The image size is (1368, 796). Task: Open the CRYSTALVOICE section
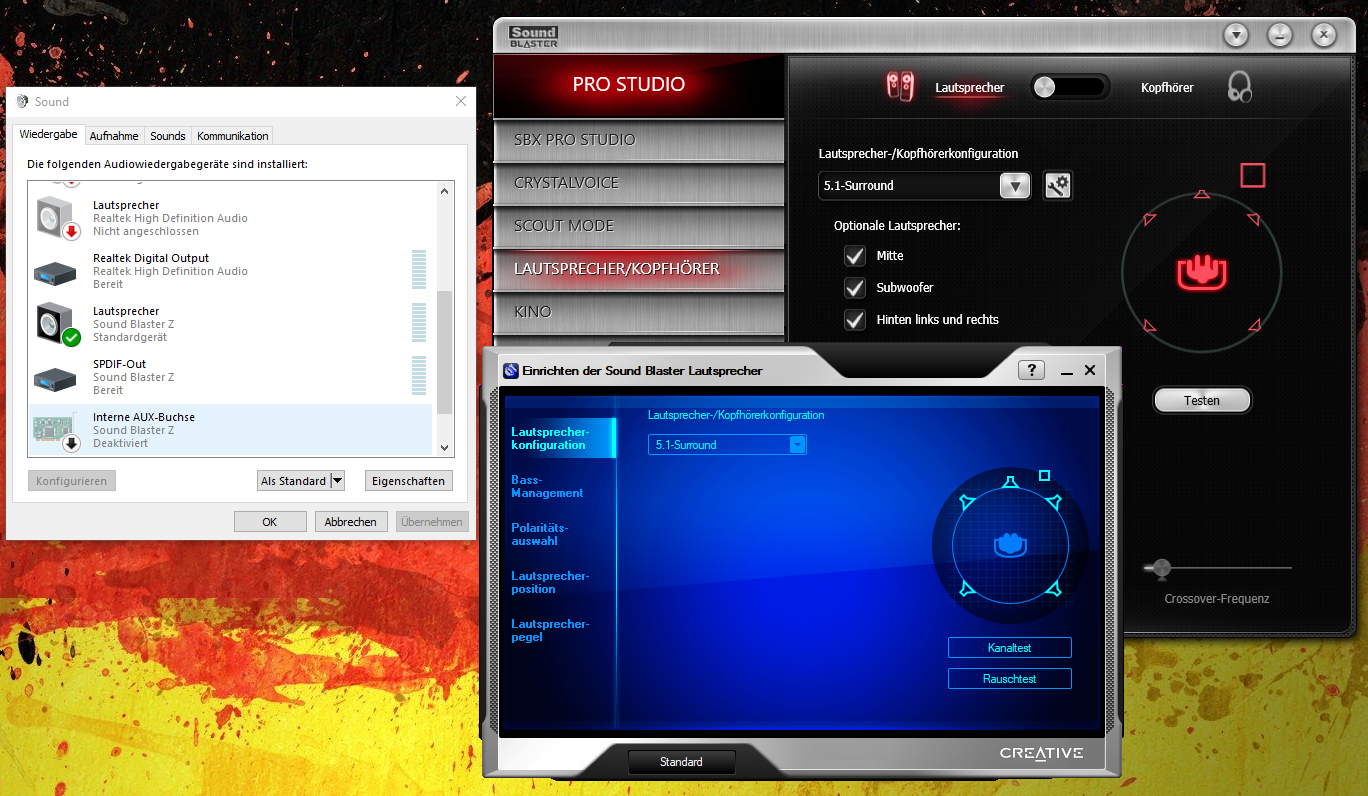point(639,183)
